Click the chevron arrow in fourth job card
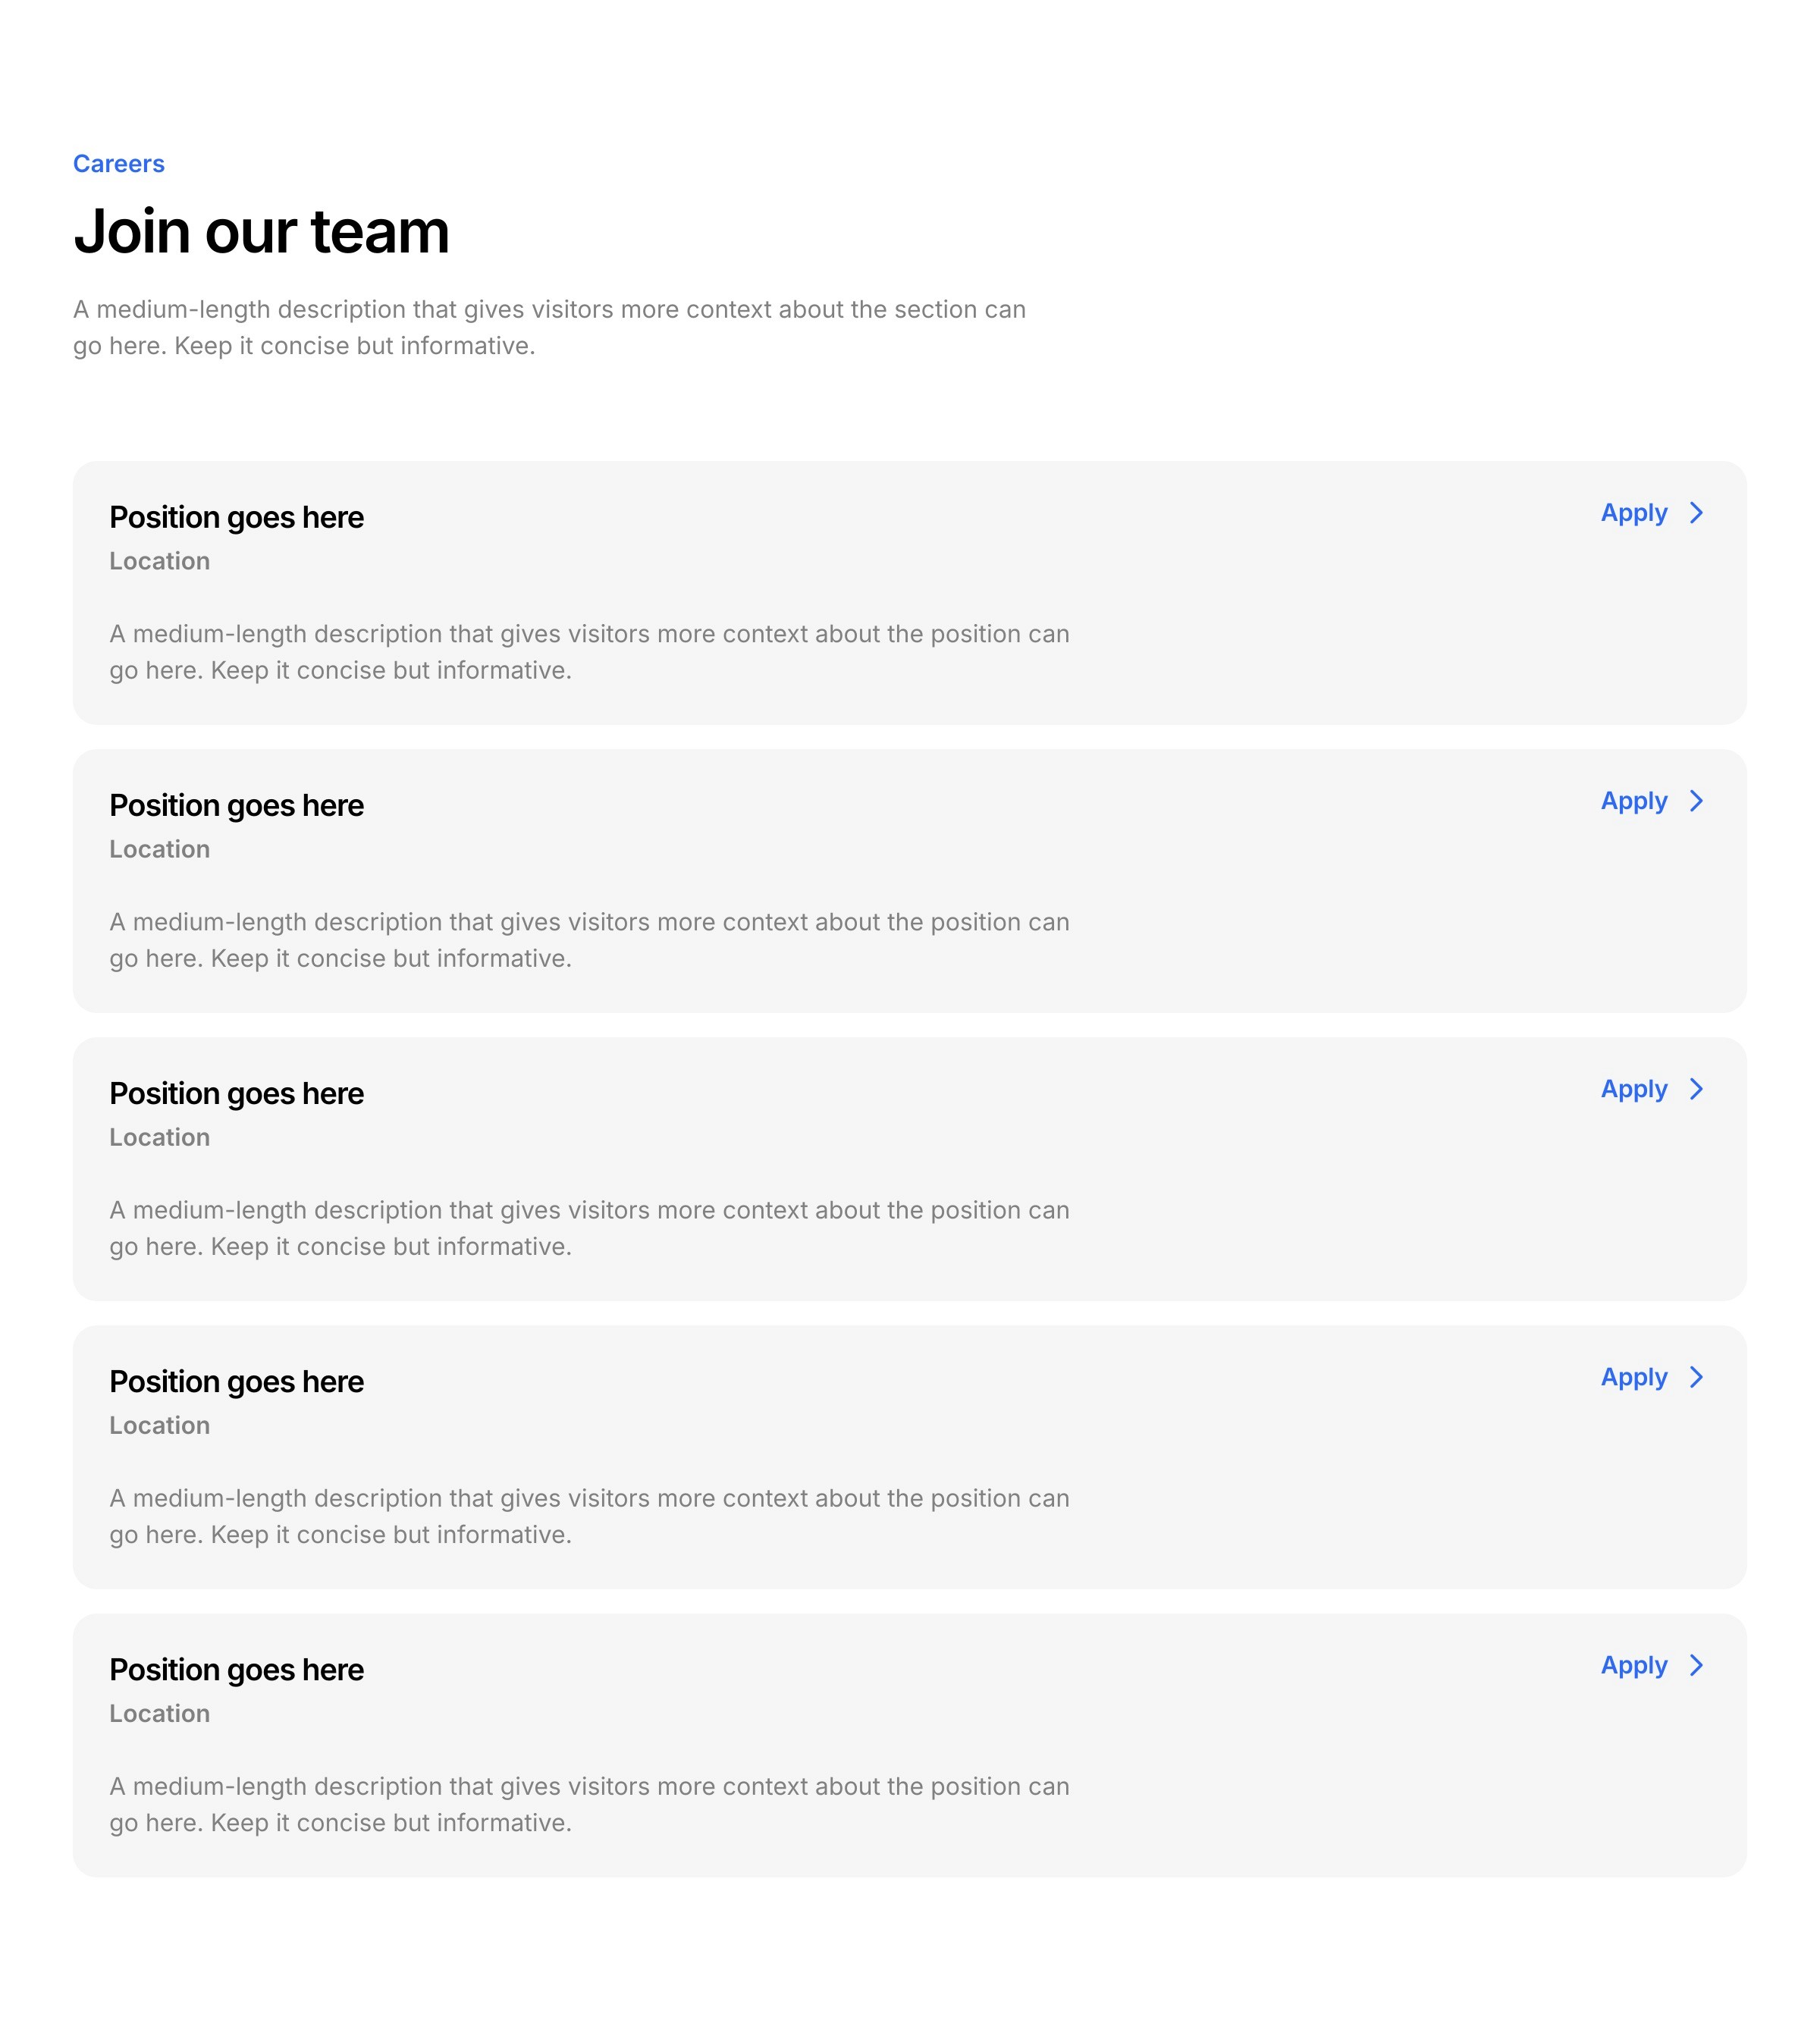1820x2023 pixels. coord(1696,1377)
